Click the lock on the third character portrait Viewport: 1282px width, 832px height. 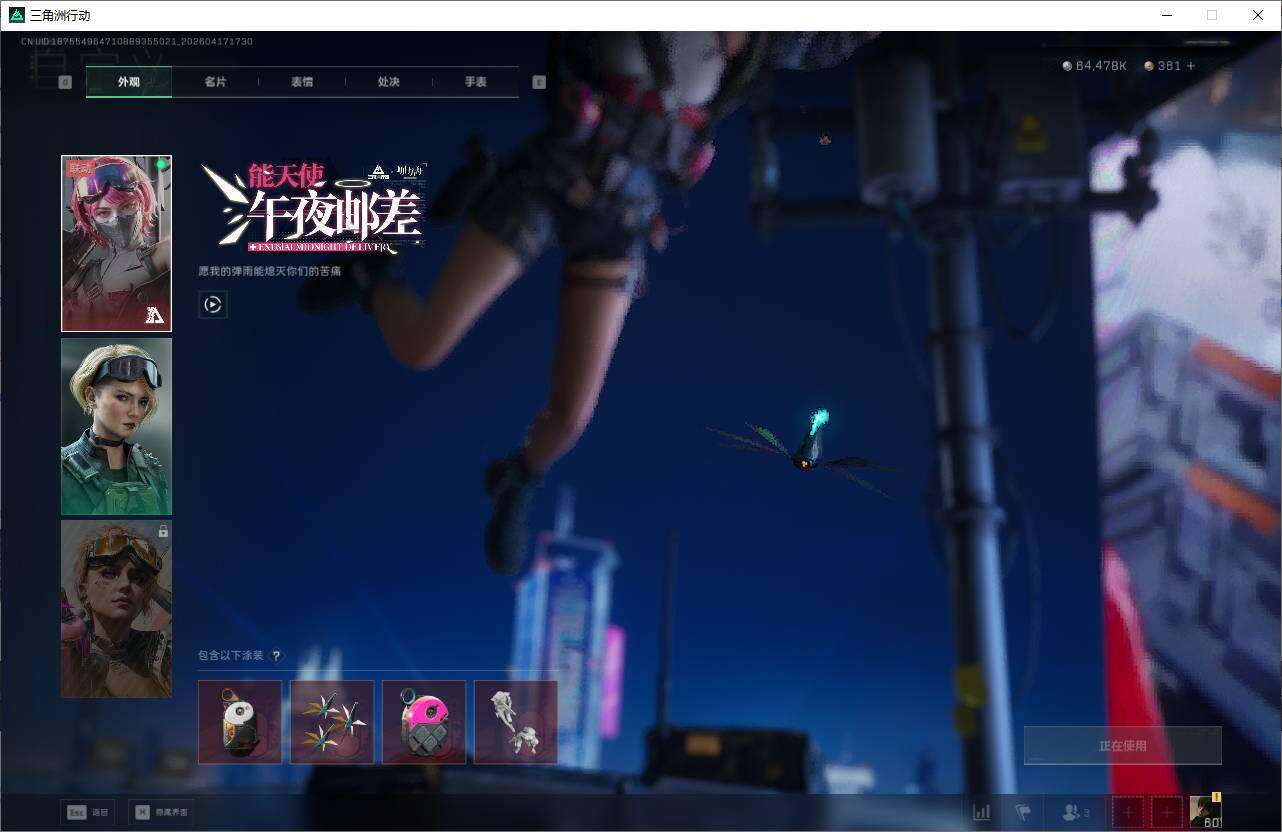[163, 532]
